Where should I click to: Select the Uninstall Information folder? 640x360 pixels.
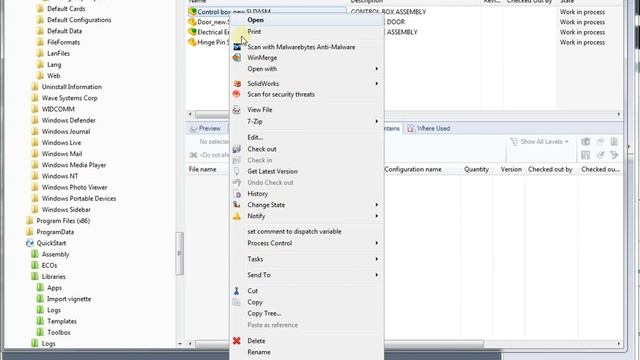(x=72, y=87)
